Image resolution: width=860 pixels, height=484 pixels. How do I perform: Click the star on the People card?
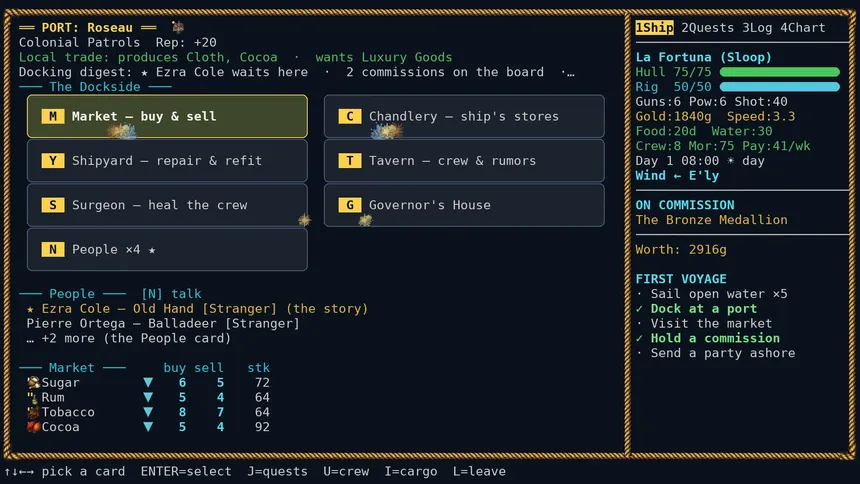pyautogui.click(x=152, y=250)
